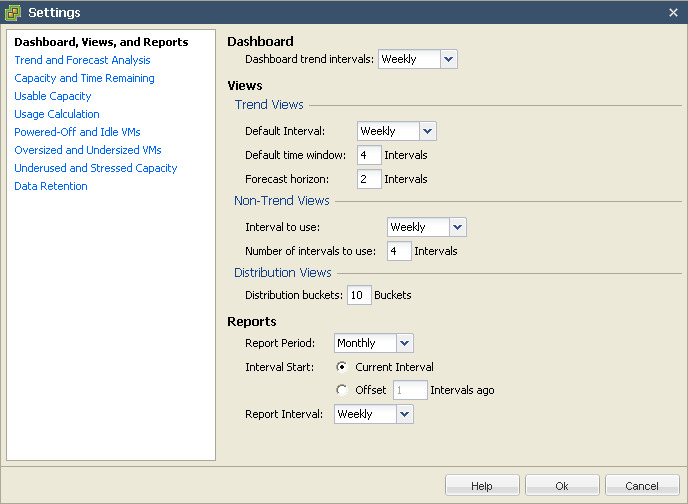Select Usable Capacity in the sidebar
This screenshot has height=504, width=688.
point(53,96)
